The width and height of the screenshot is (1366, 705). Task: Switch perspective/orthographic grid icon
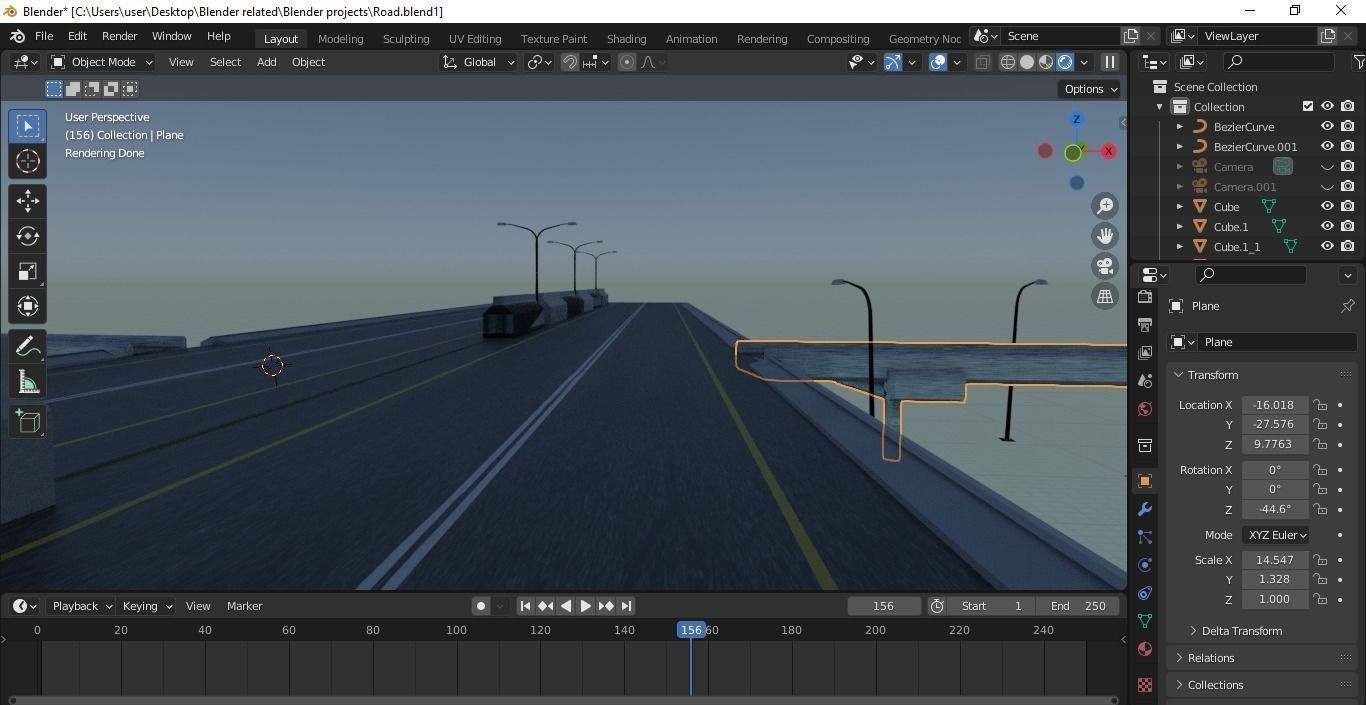coord(1105,296)
